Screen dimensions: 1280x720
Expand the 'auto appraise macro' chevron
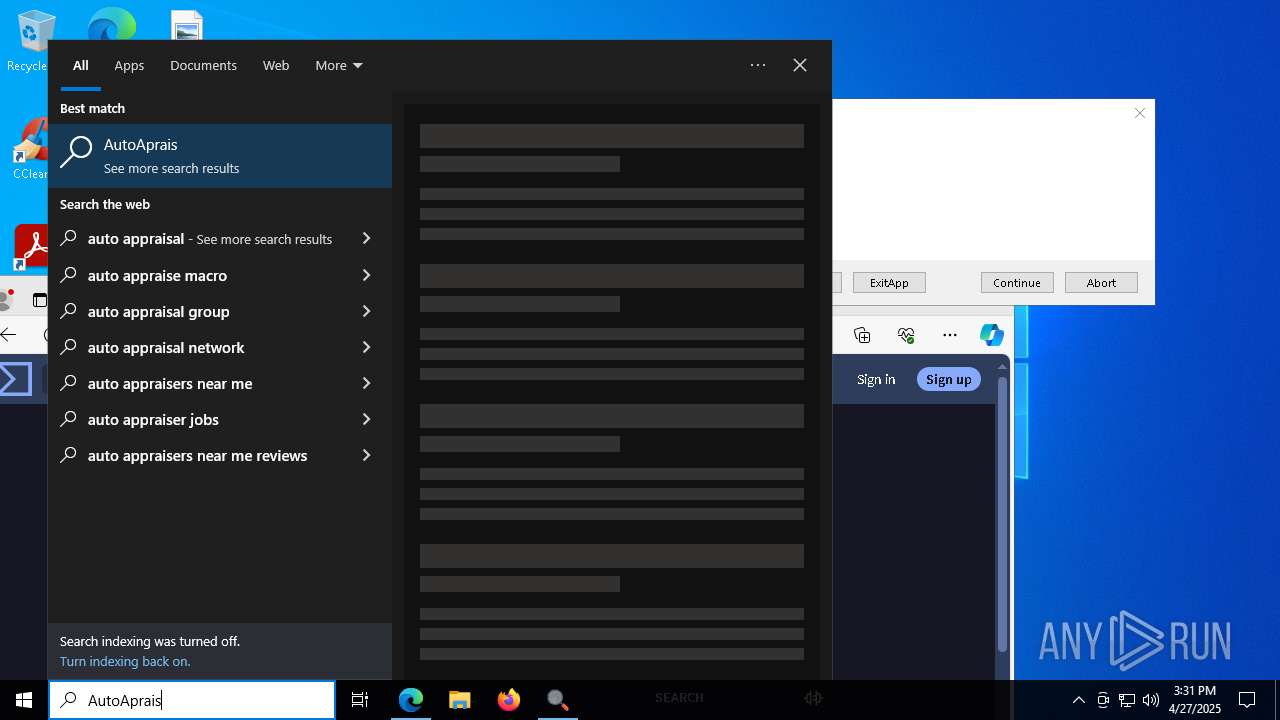click(x=366, y=275)
